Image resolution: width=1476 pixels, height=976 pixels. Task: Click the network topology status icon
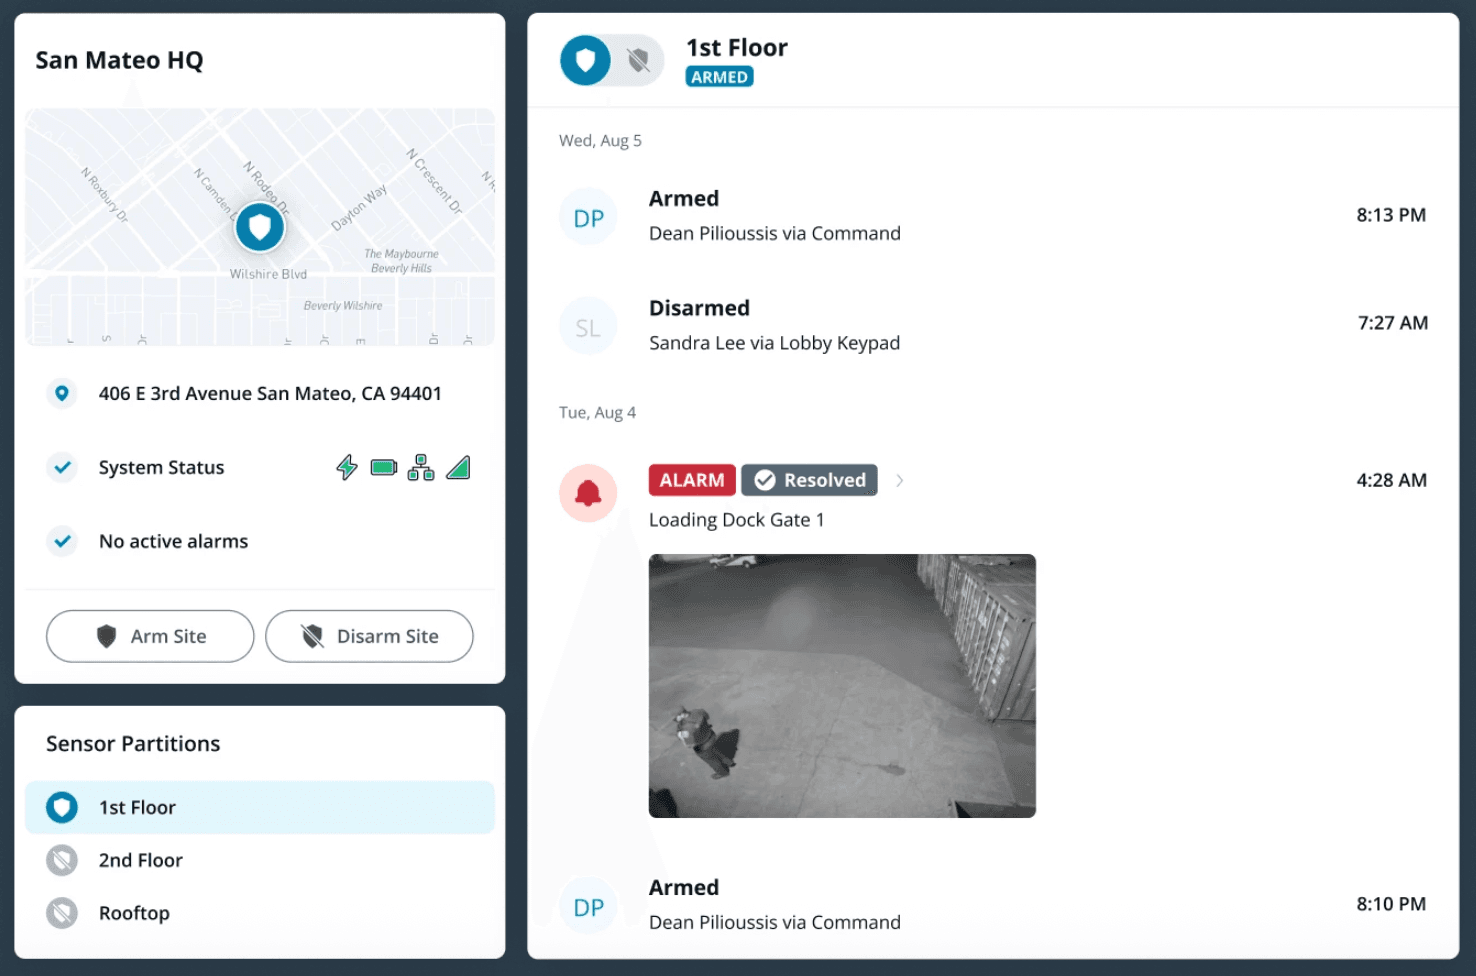(x=421, y=467)
